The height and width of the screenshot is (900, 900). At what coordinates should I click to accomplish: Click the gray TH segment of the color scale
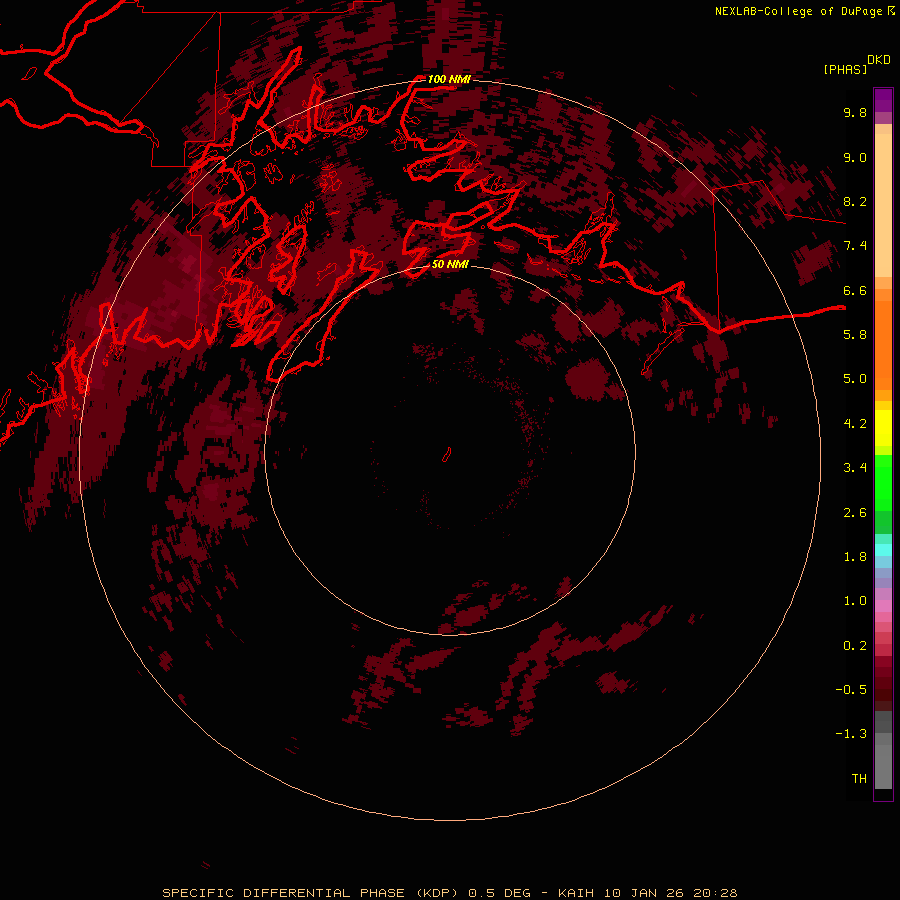(883, 766)
